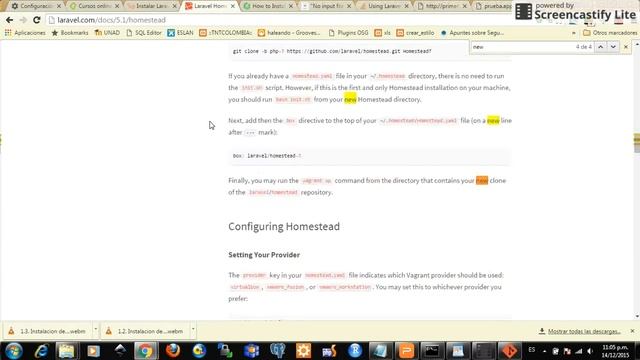Image resolution: width=640 pixels, height=360 pixels.
Task: Close the Laravel Homestead tab
Action: (233, 6)
